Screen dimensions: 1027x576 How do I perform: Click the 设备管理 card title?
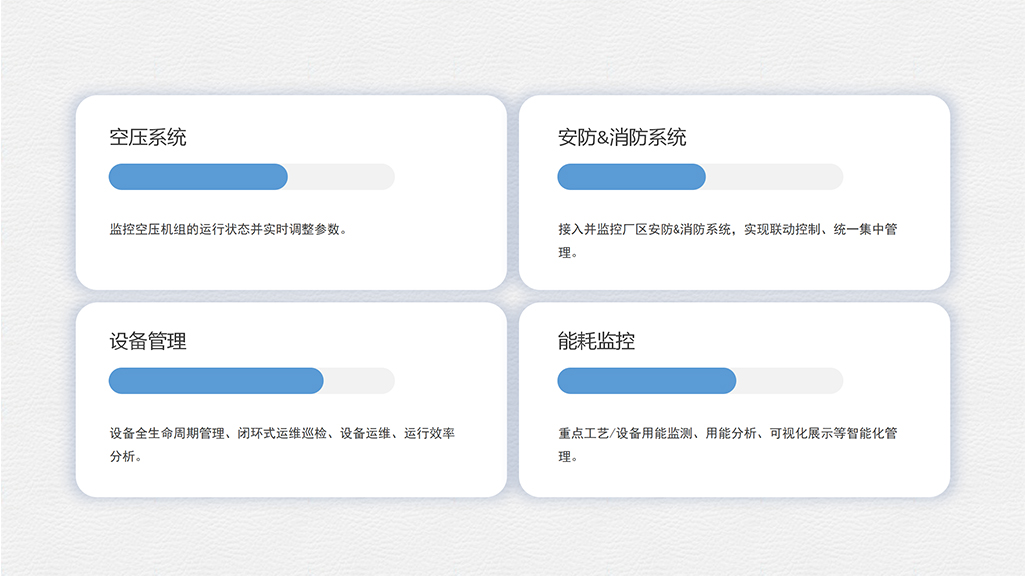(148, 342)
